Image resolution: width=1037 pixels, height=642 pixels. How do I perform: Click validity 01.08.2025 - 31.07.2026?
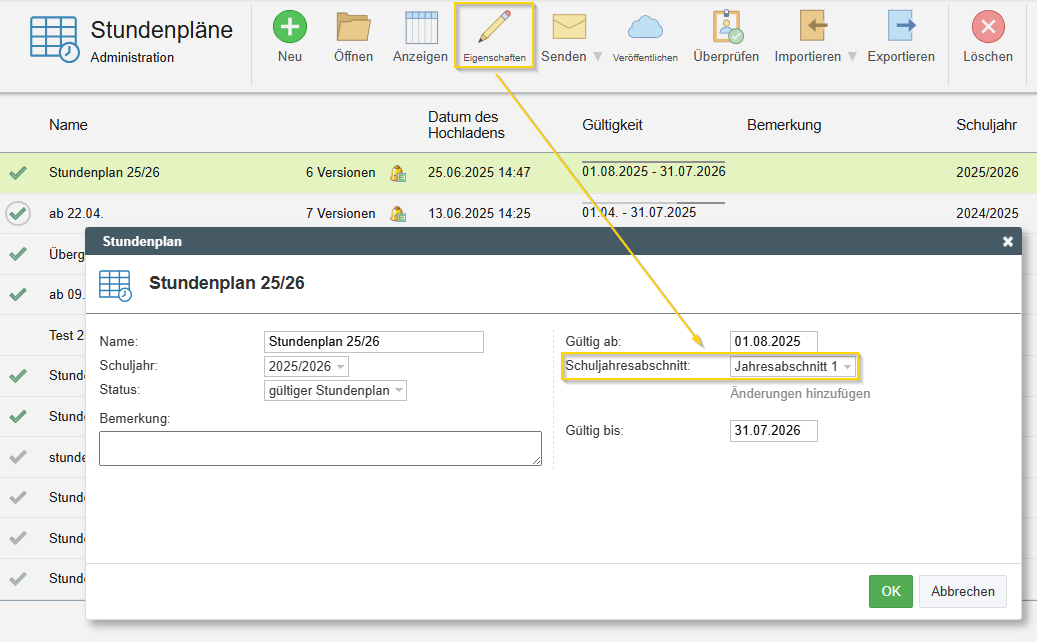[x=653, y=171]
